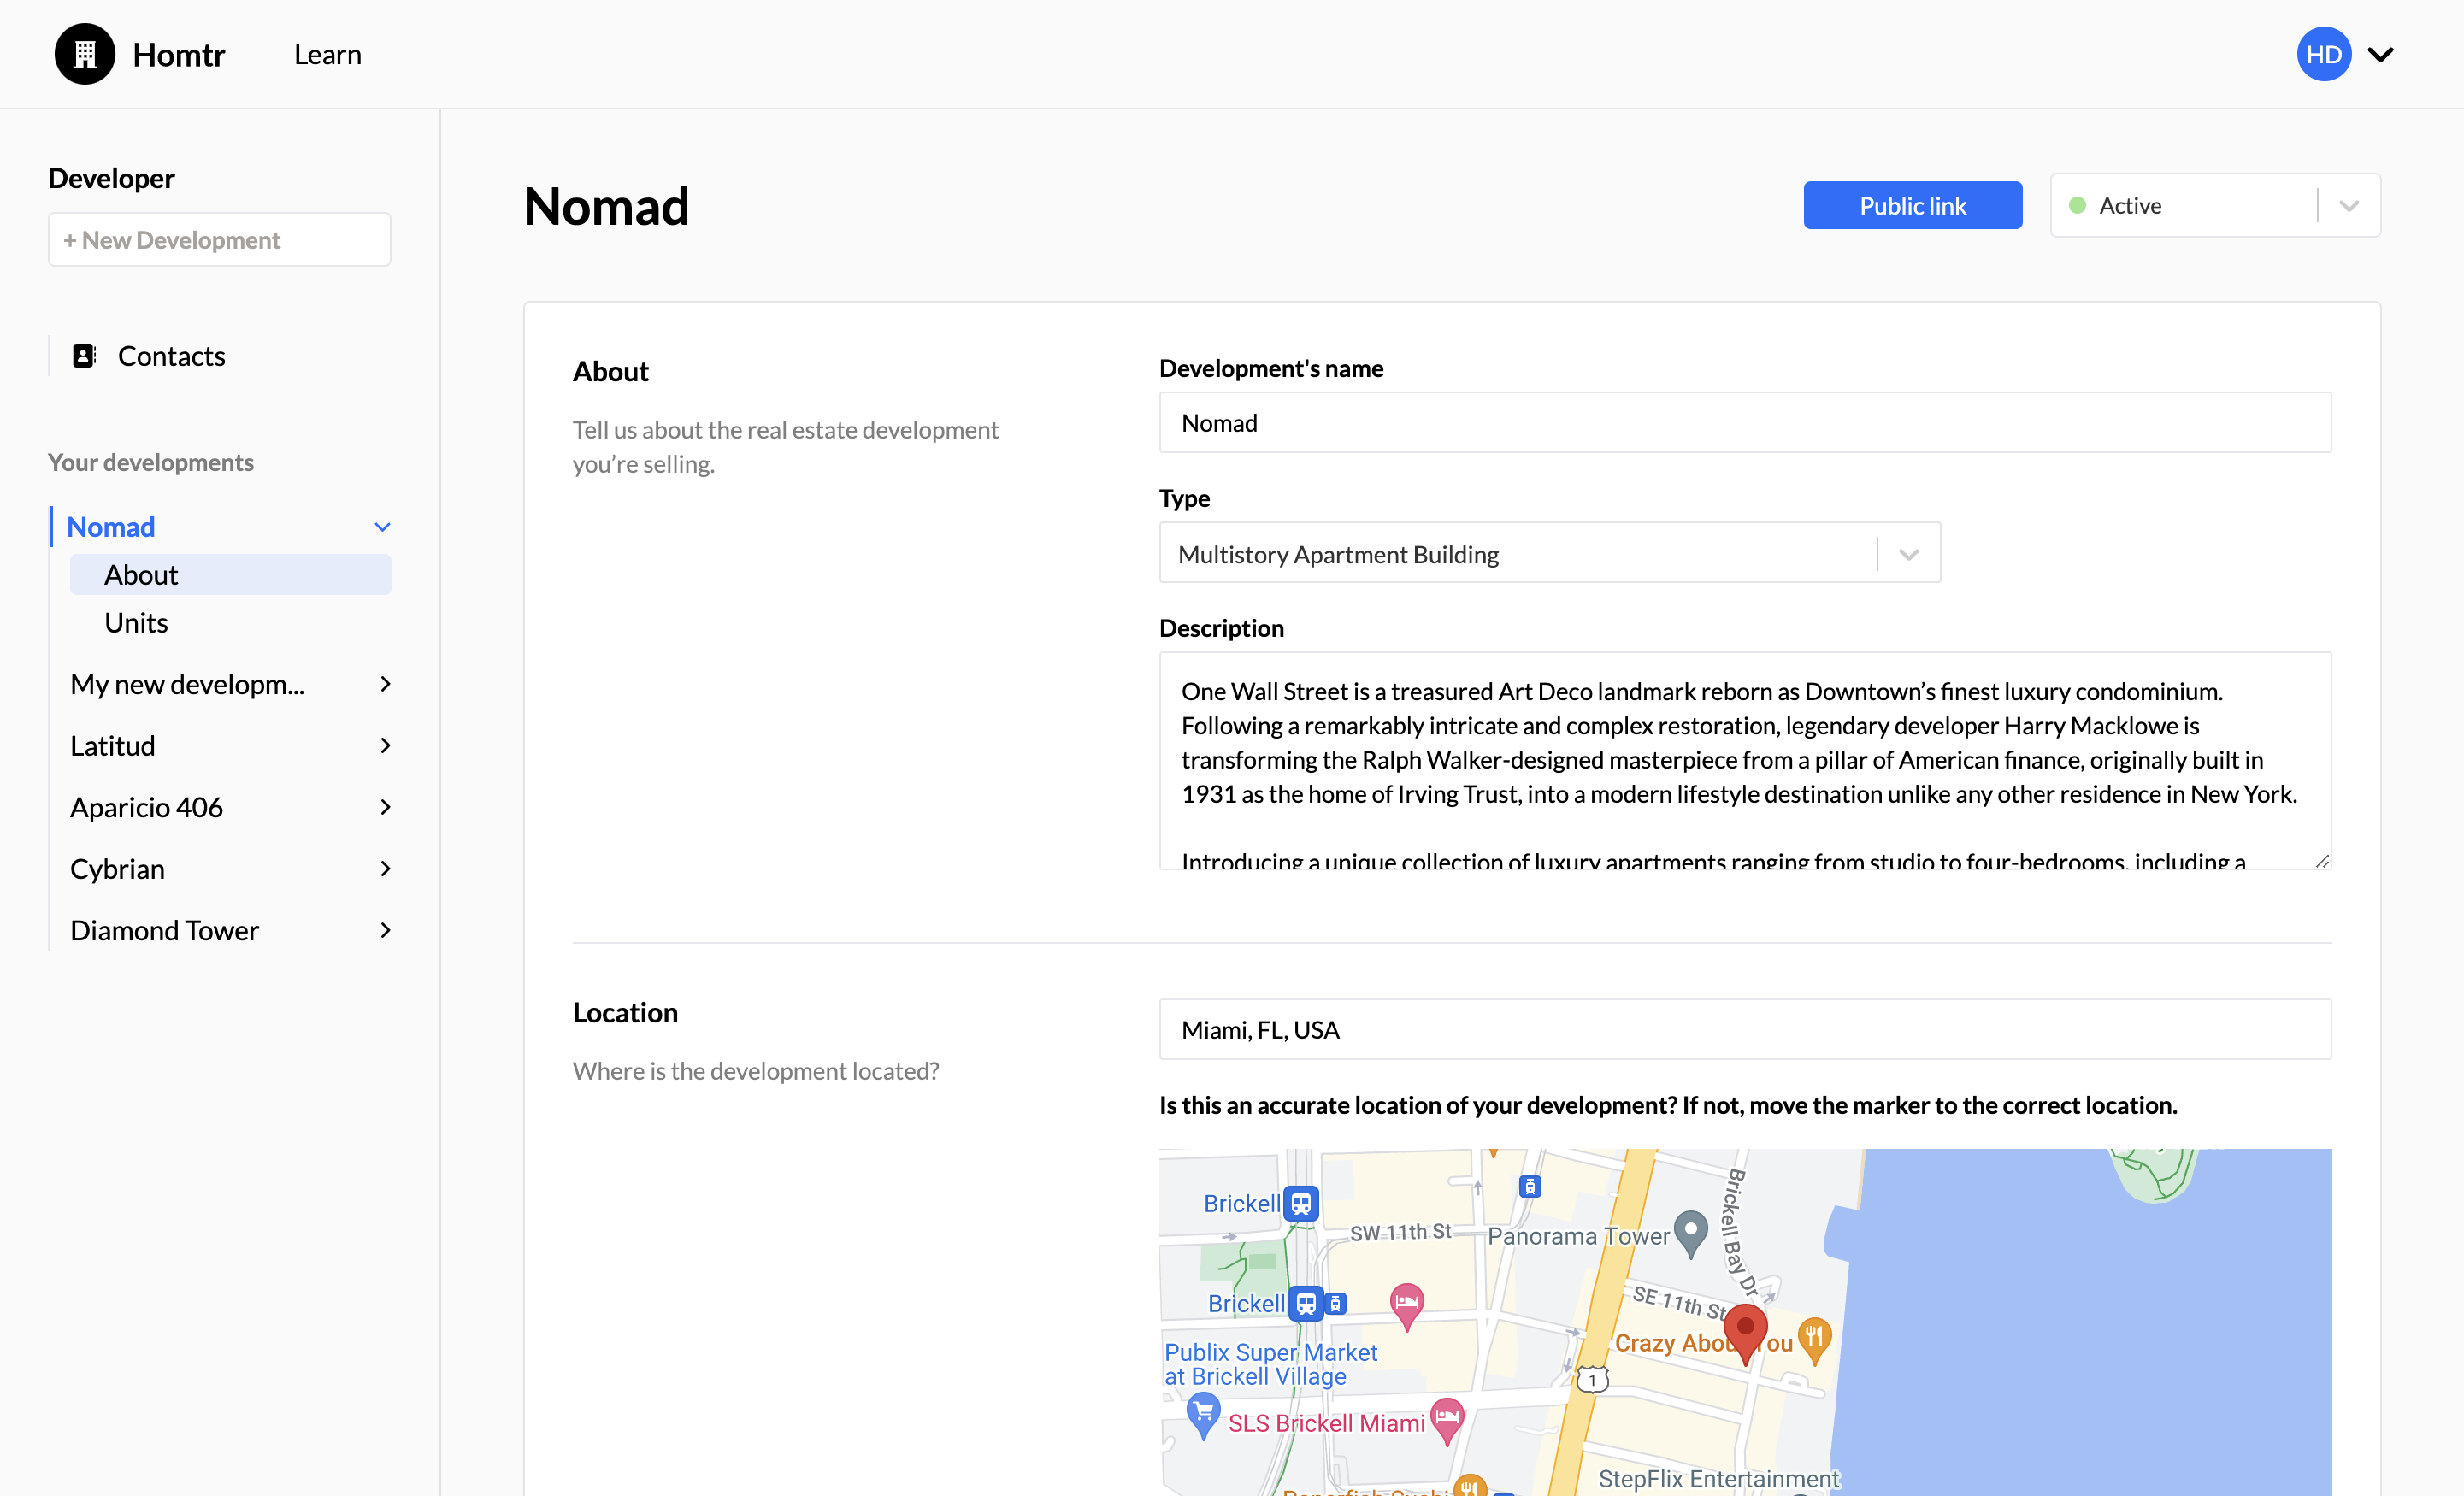Viewport: 2464px width, 1496px height.
Task: Open the Cybrian development
Action: [x=117, y=868]
